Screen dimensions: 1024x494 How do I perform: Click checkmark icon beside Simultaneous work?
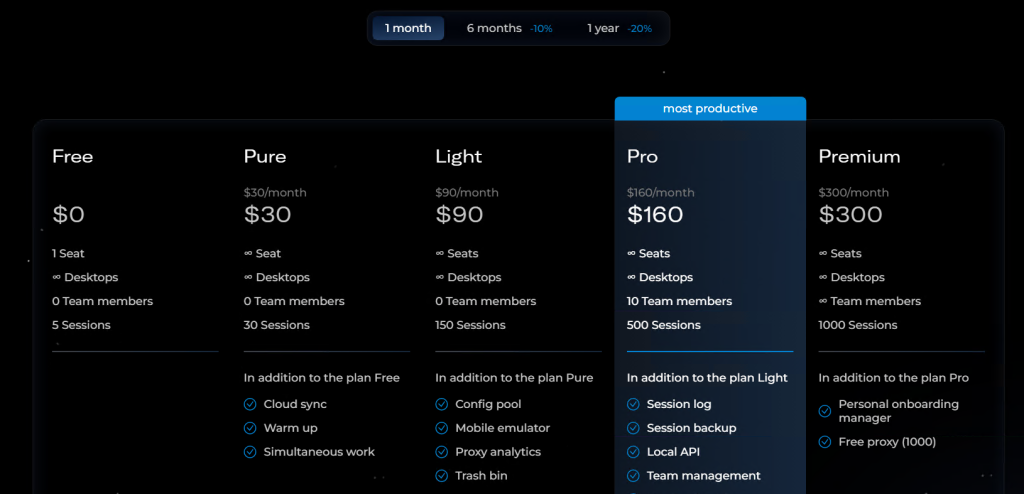(x=250, y=452)
